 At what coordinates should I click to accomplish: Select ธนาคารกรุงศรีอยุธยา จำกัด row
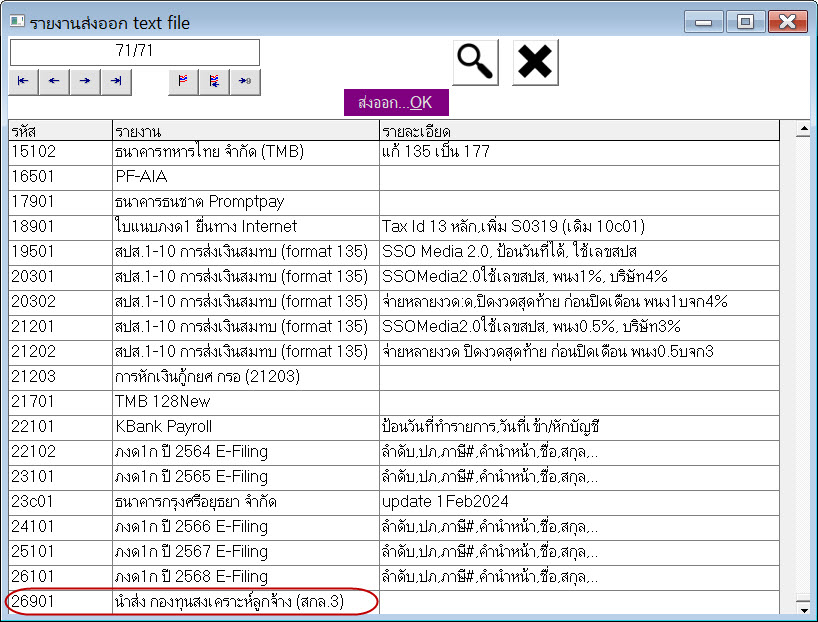394,503
